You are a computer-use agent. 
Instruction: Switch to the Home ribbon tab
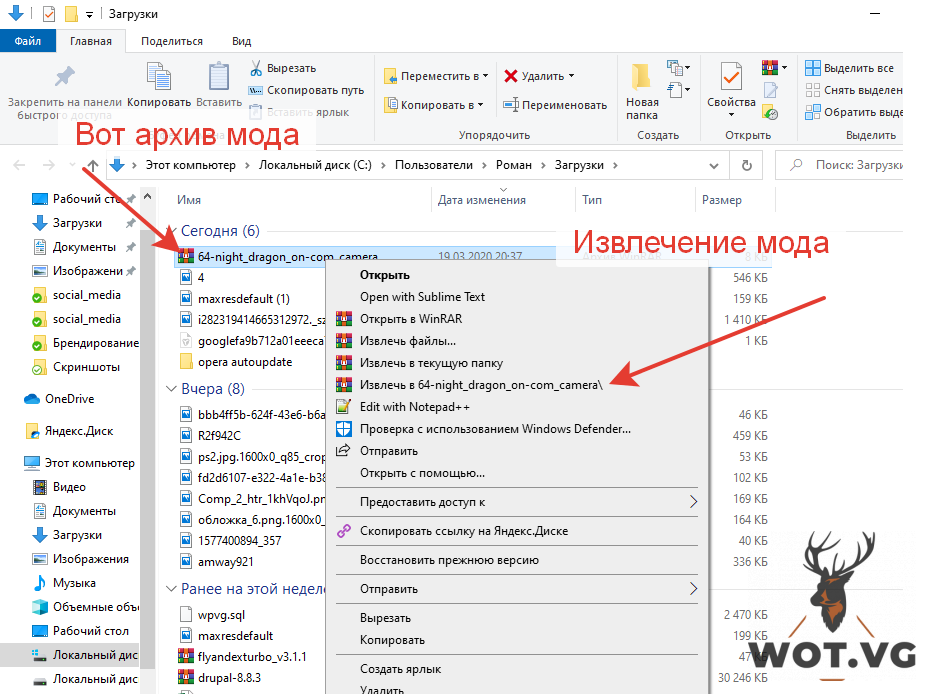click(91, 41)
